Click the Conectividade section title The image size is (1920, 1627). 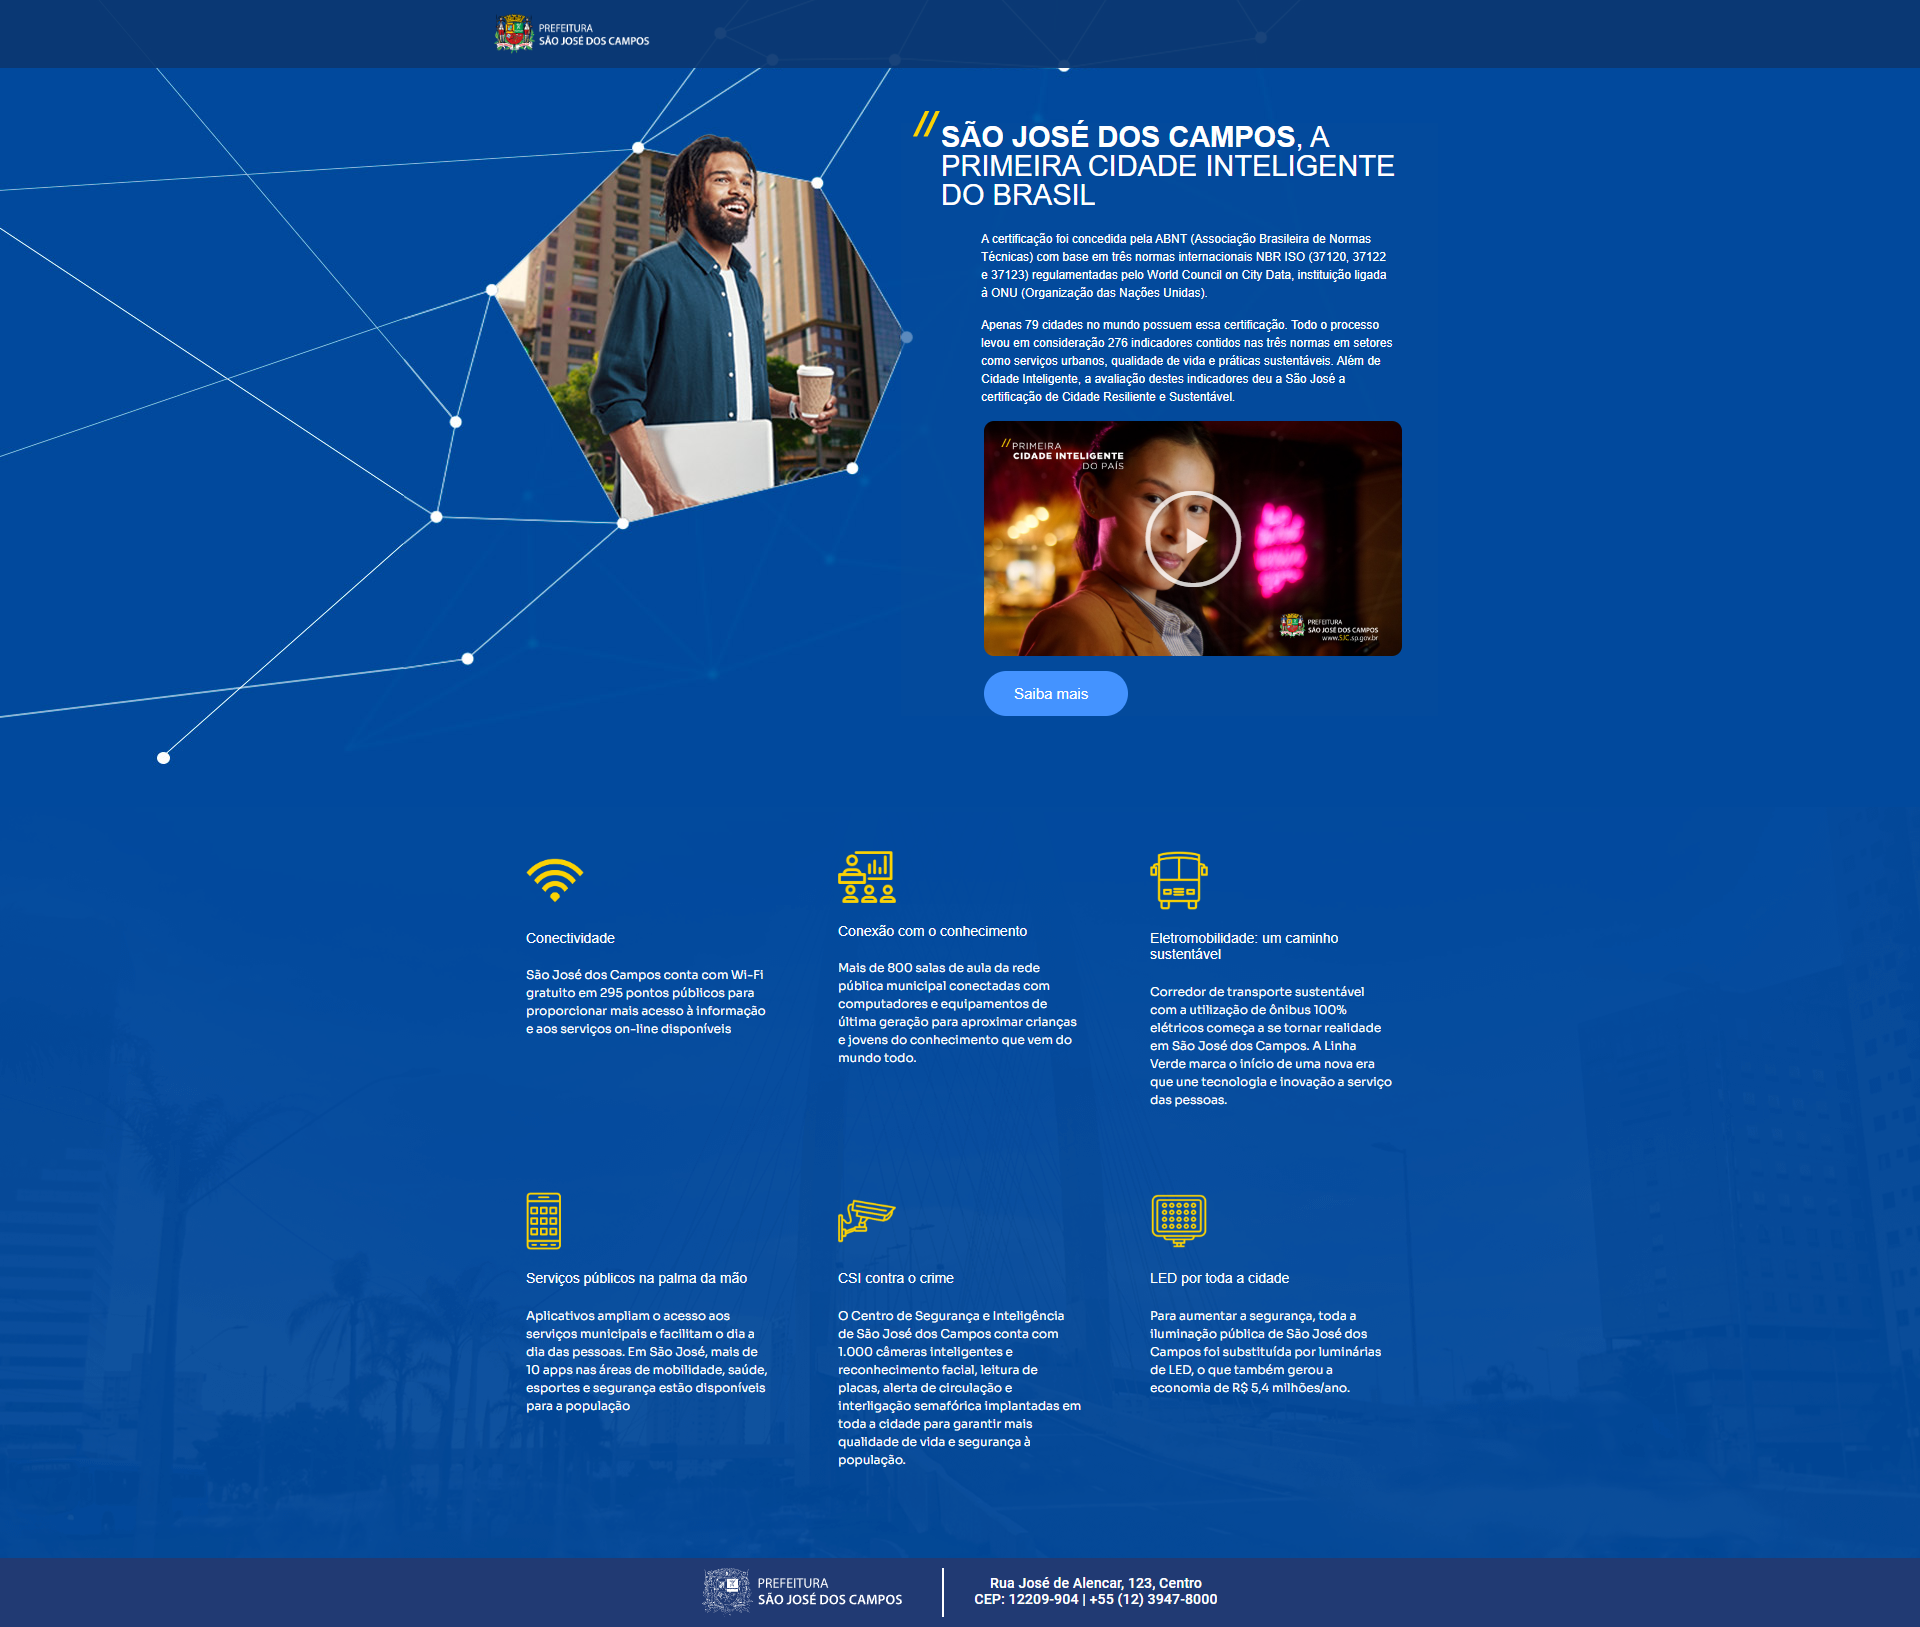tap(570, 938)
